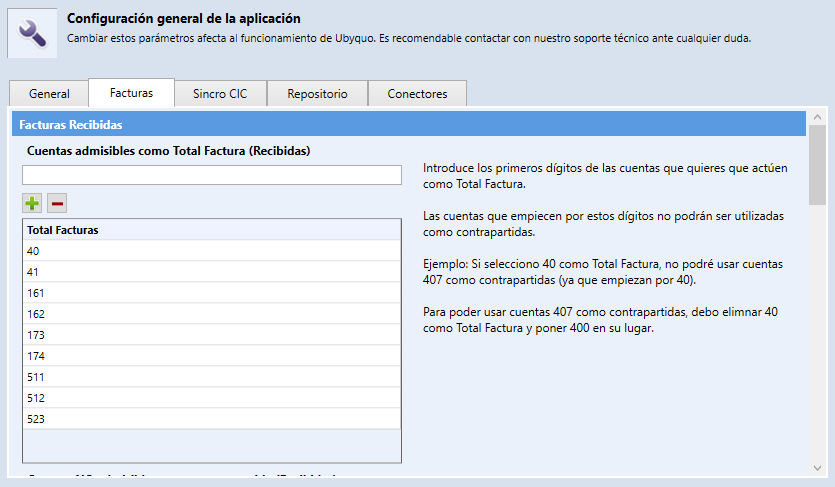
Task: Select the row with account 161
Action: pos(211,293)
